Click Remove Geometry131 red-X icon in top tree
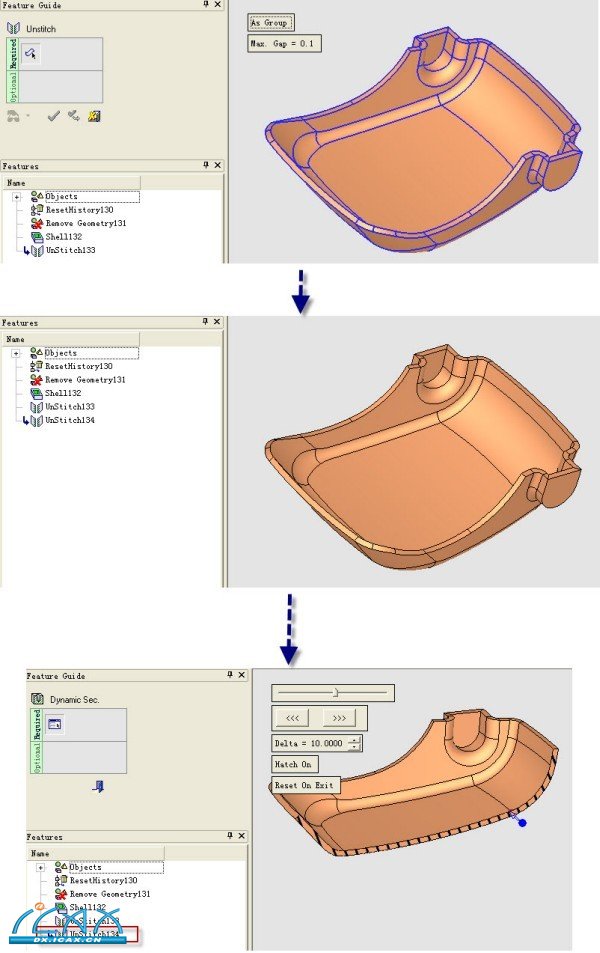The width and height of the screenshot is (600, 953). 36,223
